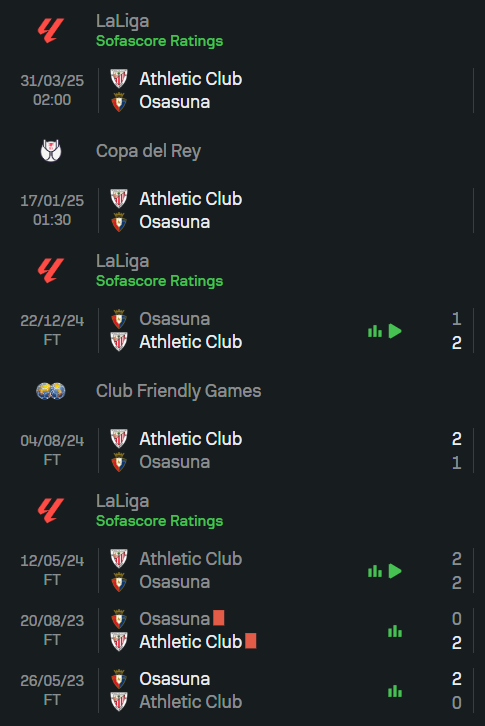Select the Copa del Rey competition header
Image resolution: width=485 pixels, height=726 pixels.
(148, 151)
